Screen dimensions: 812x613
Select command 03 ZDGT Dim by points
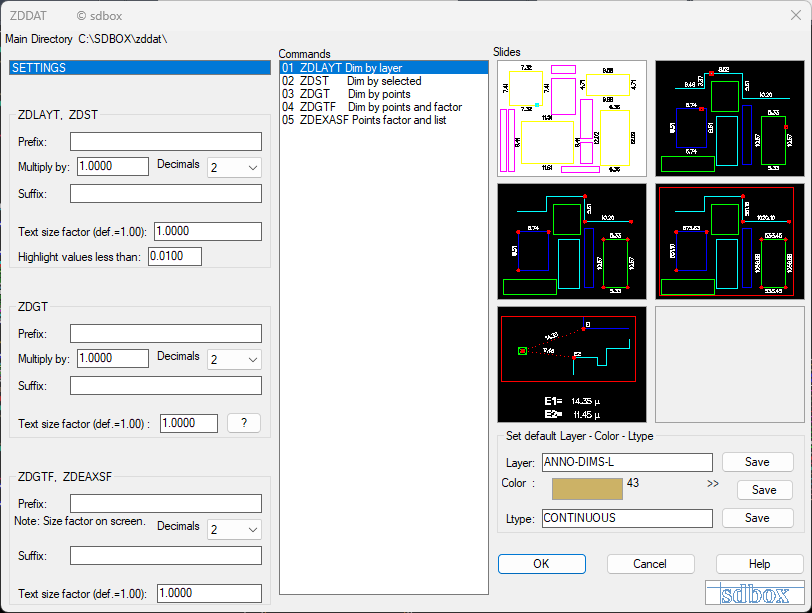[384, 94]
